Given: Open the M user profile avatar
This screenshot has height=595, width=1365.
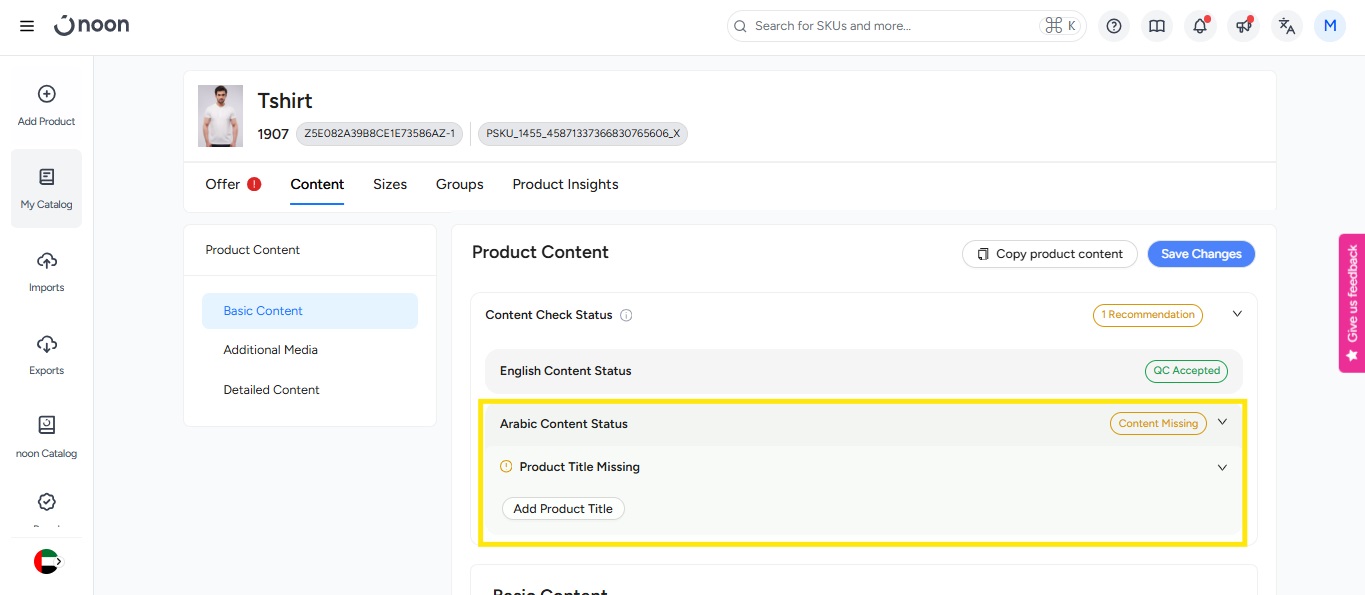Looking at the screenshot, I should [1329, 26].
